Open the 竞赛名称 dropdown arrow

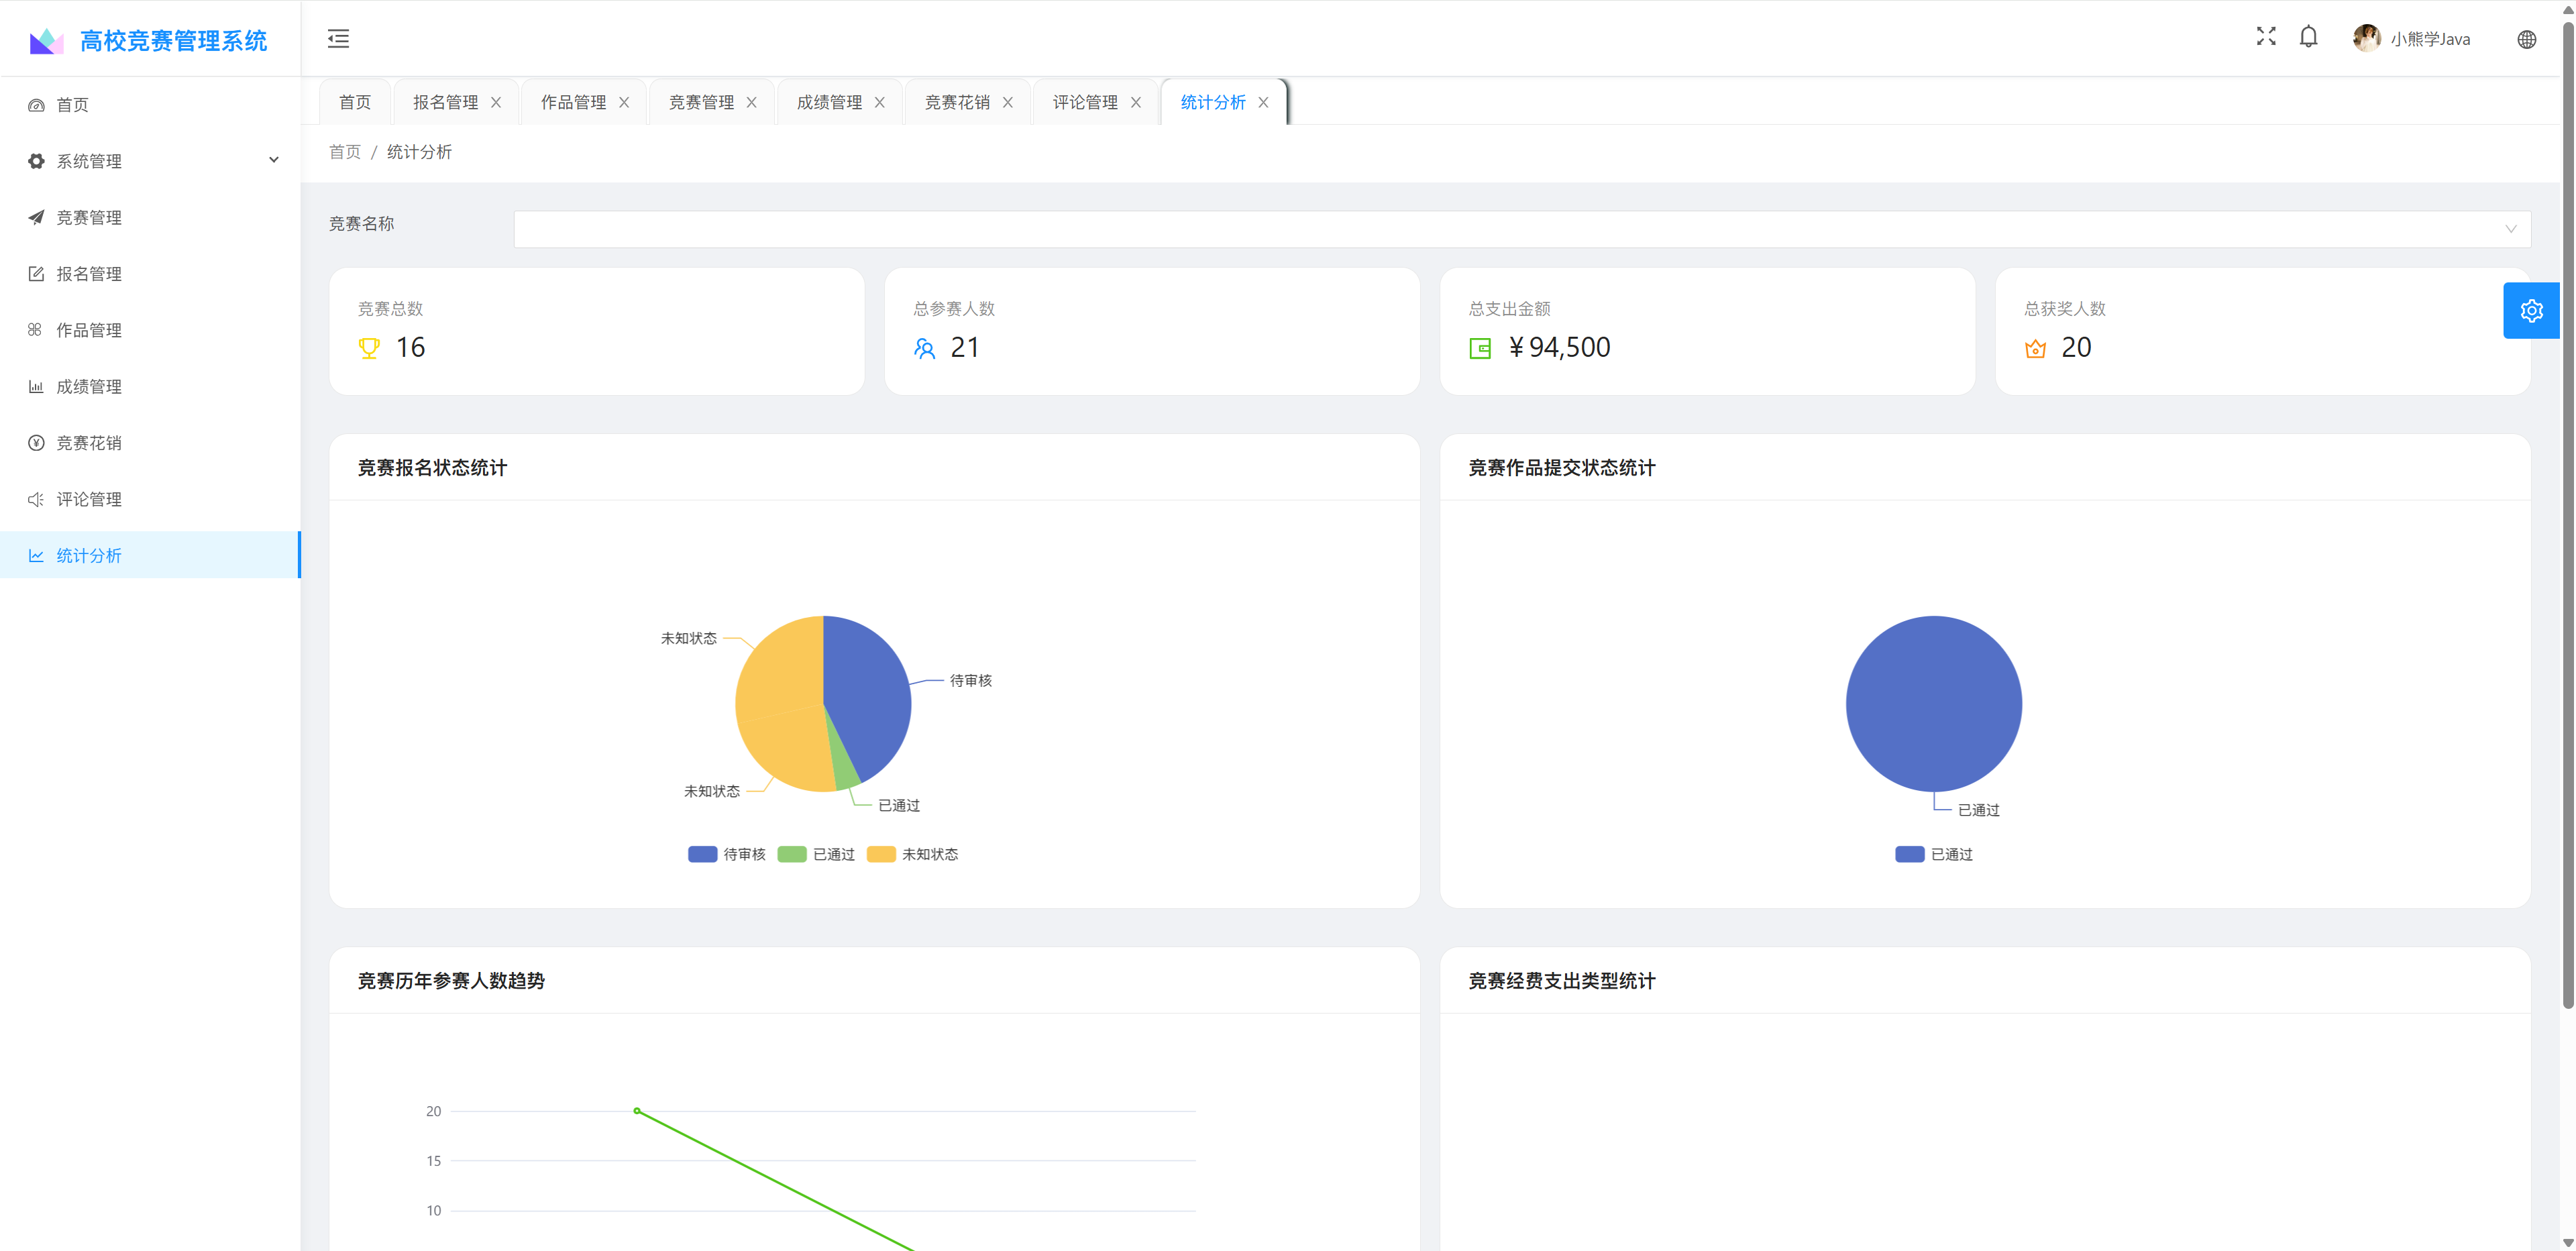pos(2510,229)
